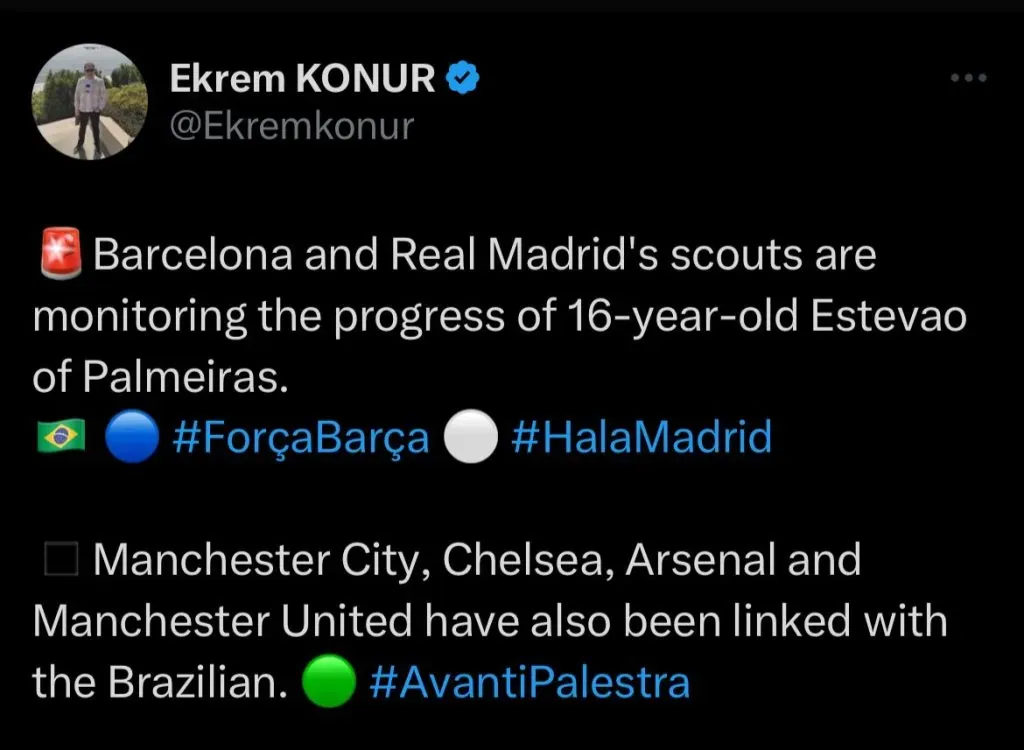
Task: Open the tweet's three-dot more menu
Action: [968, 79]
